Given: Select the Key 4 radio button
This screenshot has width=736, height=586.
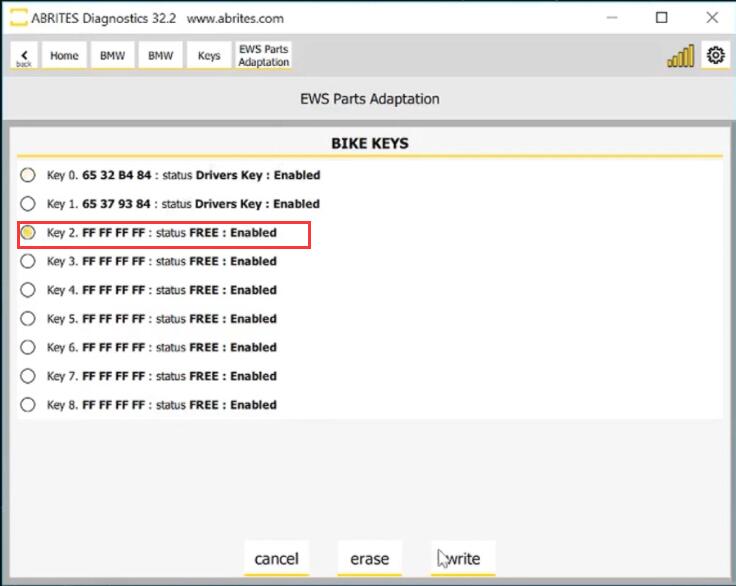Looking at the screenshot, I should (28, 290).
